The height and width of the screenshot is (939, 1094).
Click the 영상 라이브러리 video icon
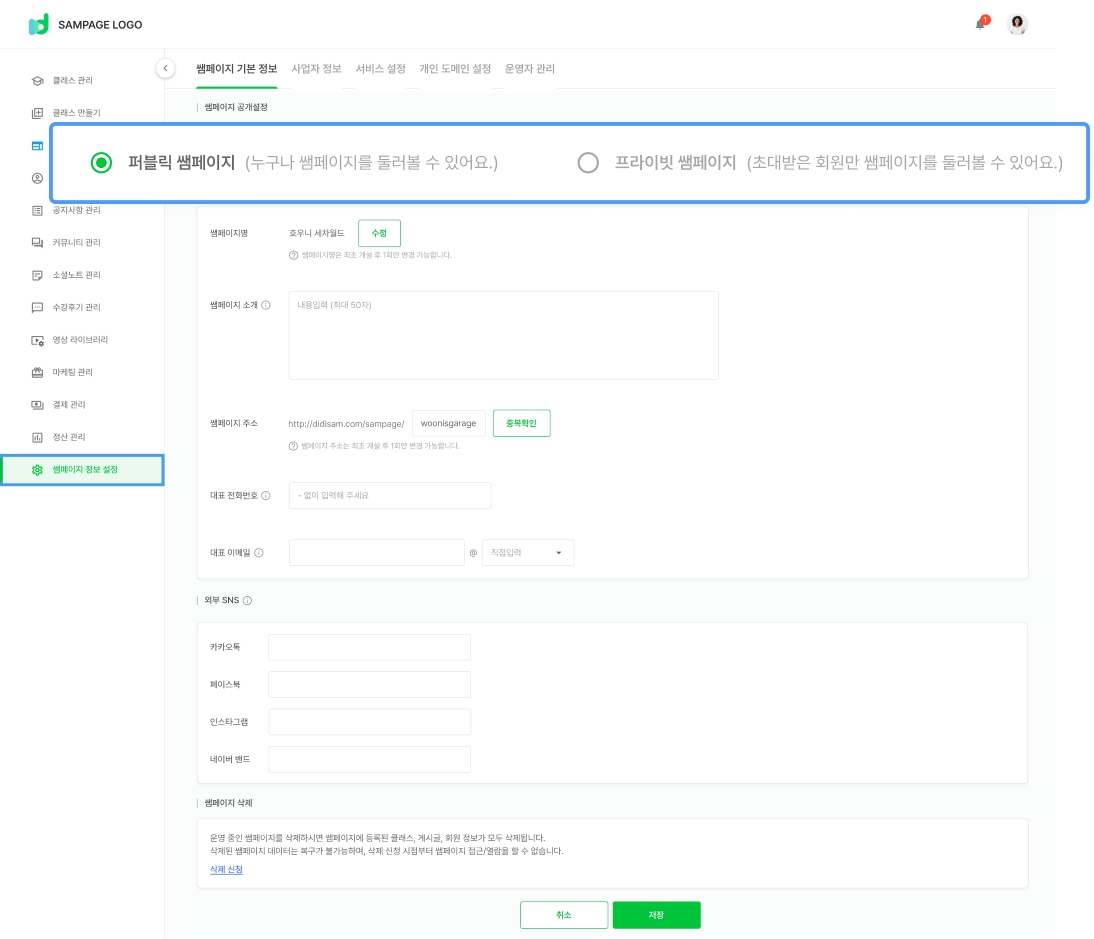(37, 340)
